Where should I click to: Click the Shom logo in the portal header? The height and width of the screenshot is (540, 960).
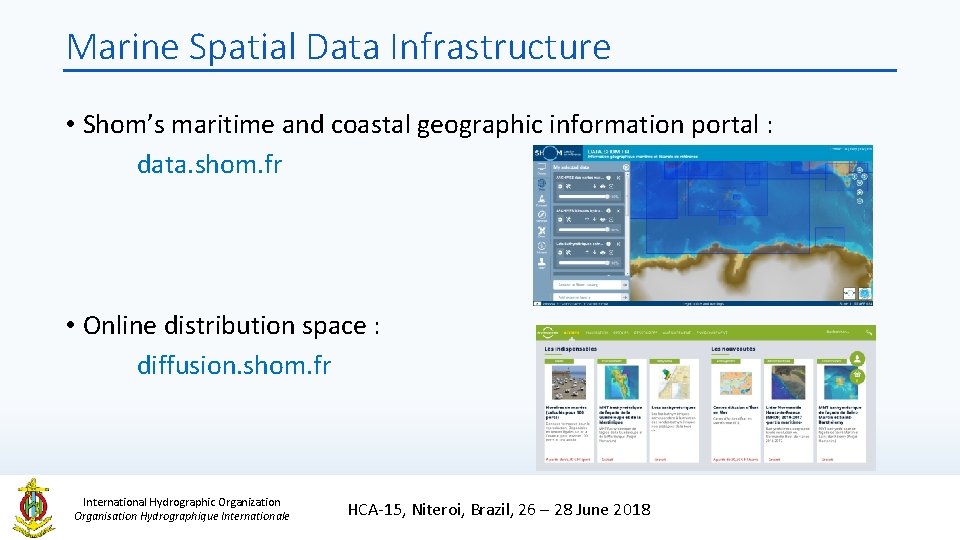(557, 153)
